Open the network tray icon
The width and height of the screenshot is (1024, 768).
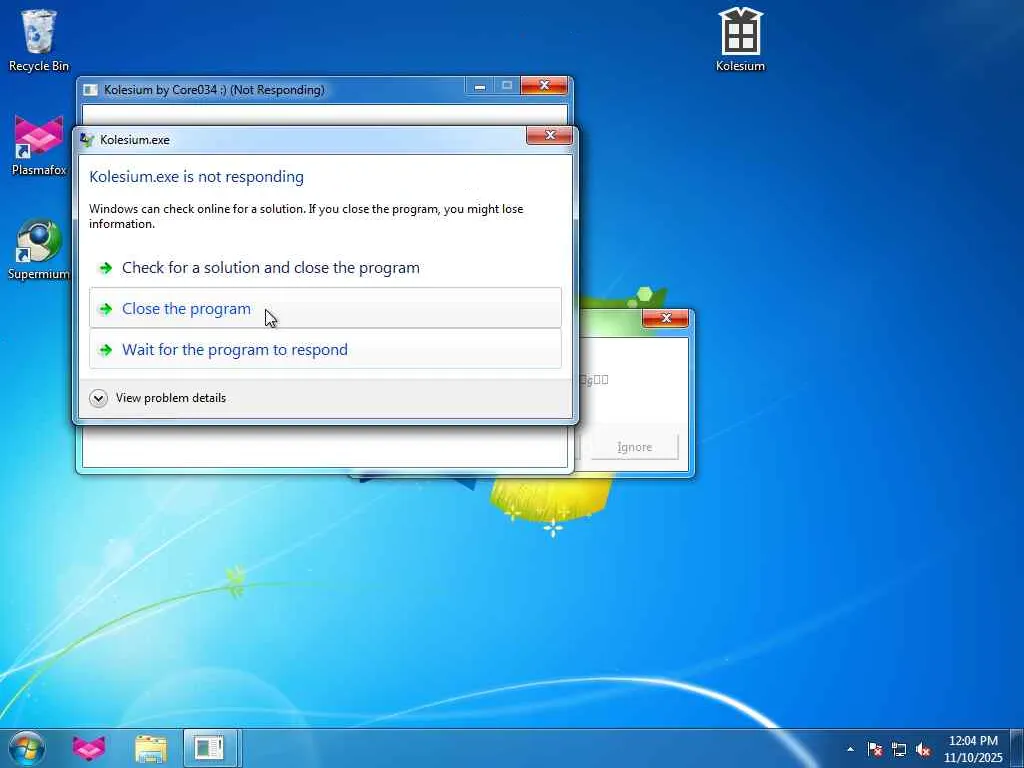coord(899,749)
